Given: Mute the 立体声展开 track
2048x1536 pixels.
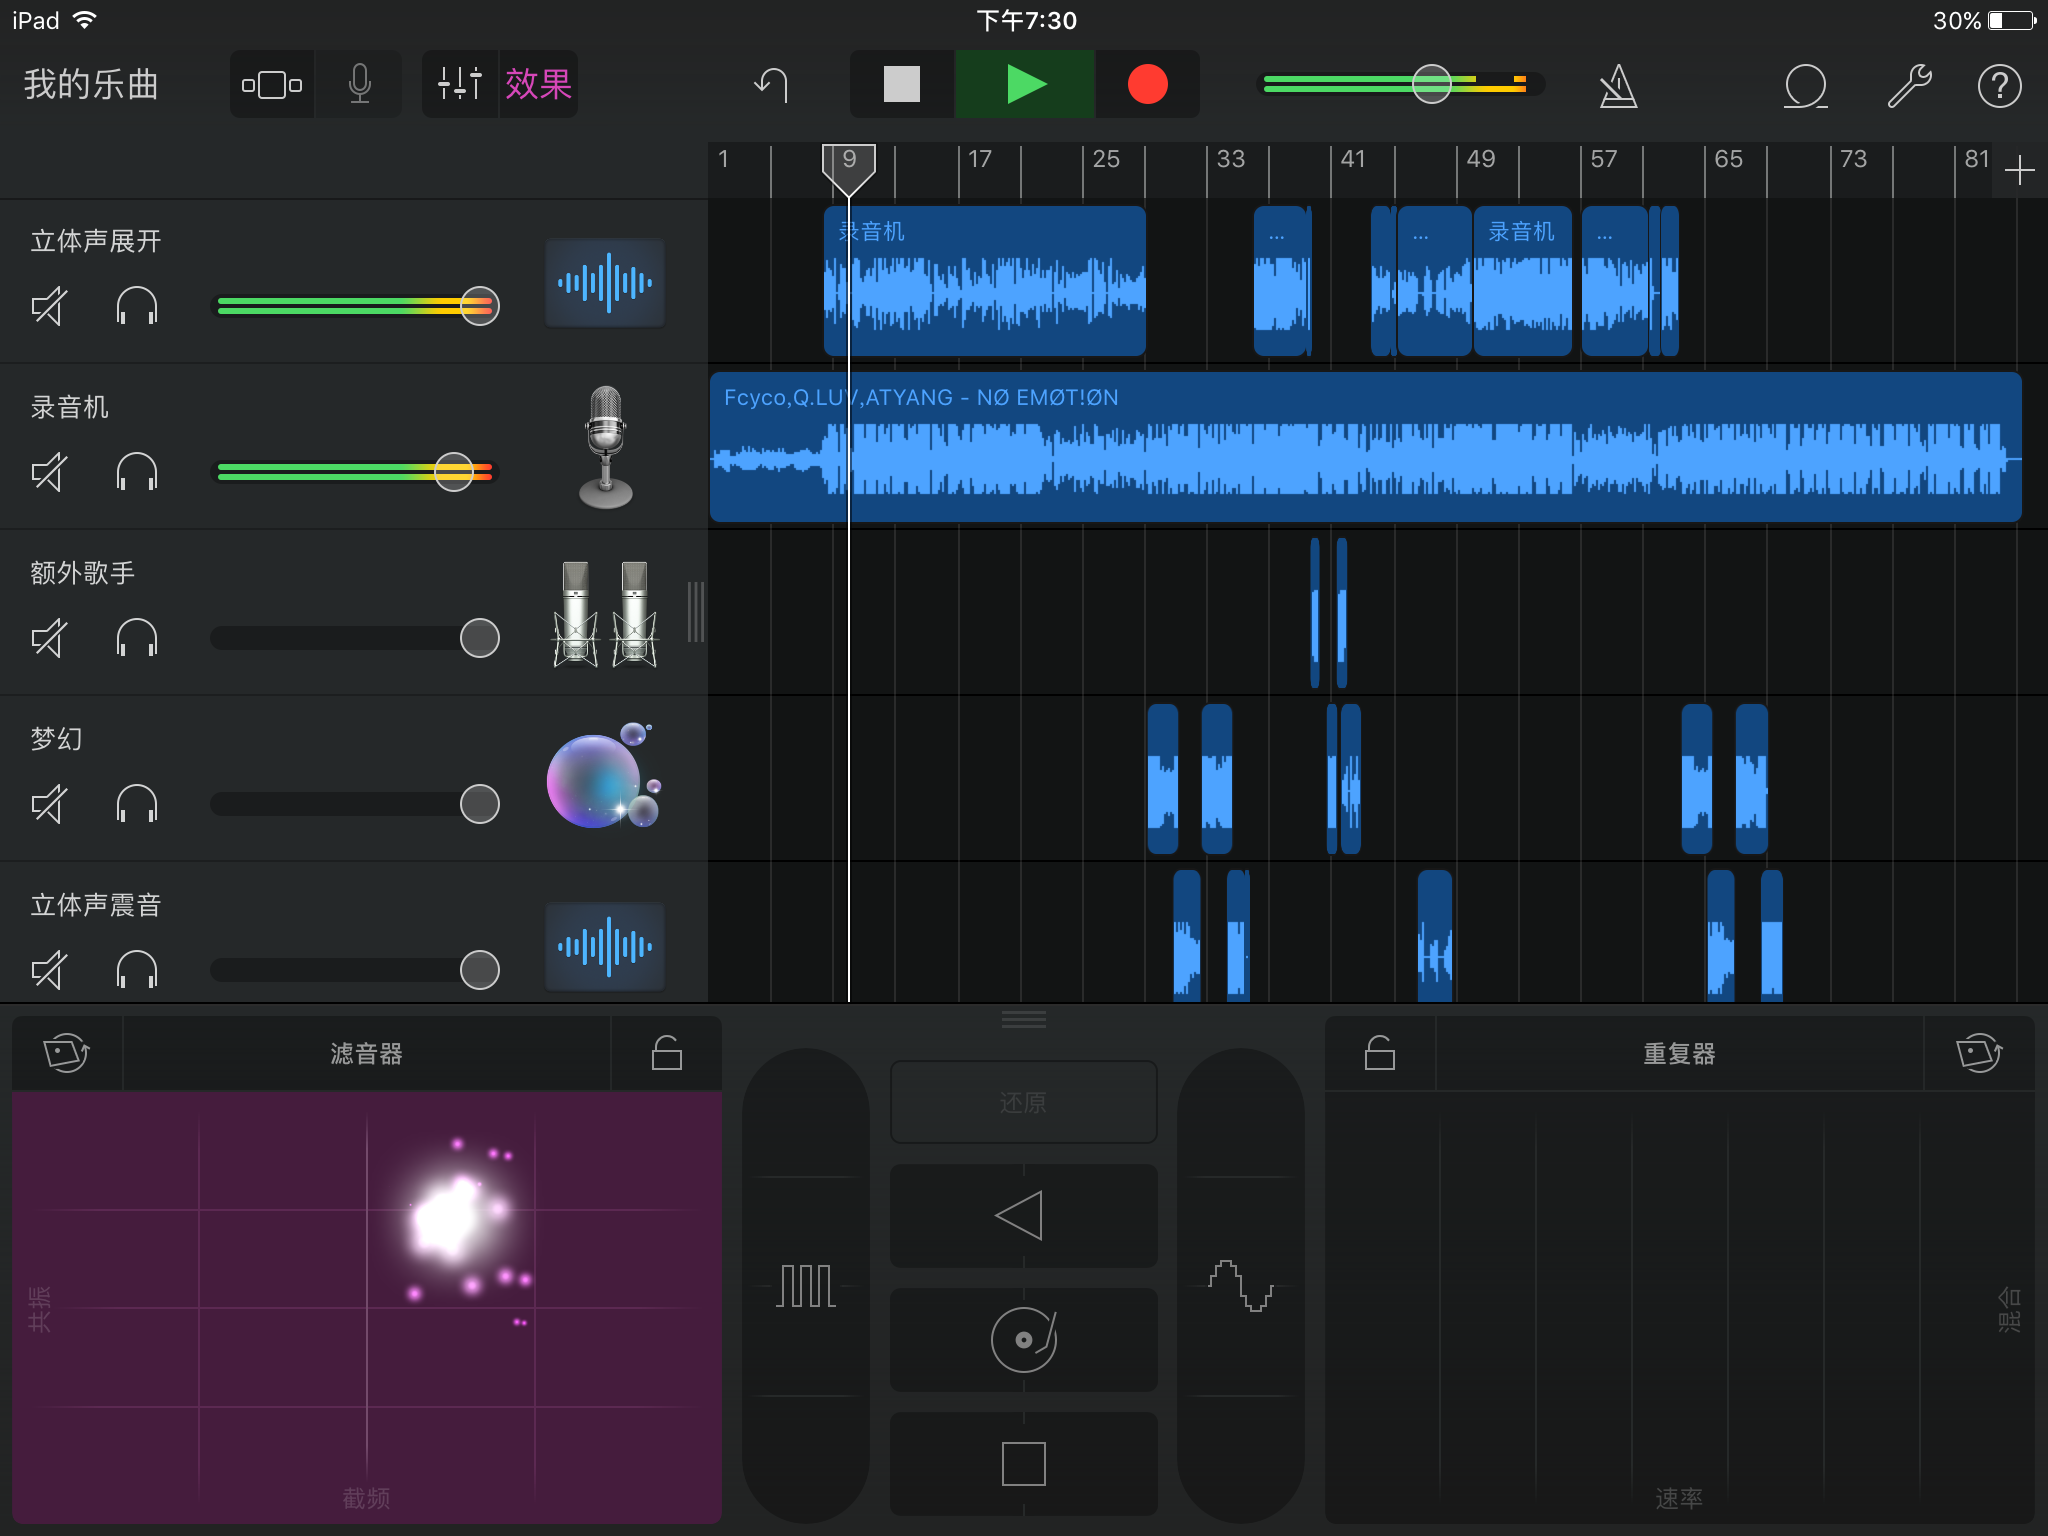Looking at the screenshot, I should 49,306.
